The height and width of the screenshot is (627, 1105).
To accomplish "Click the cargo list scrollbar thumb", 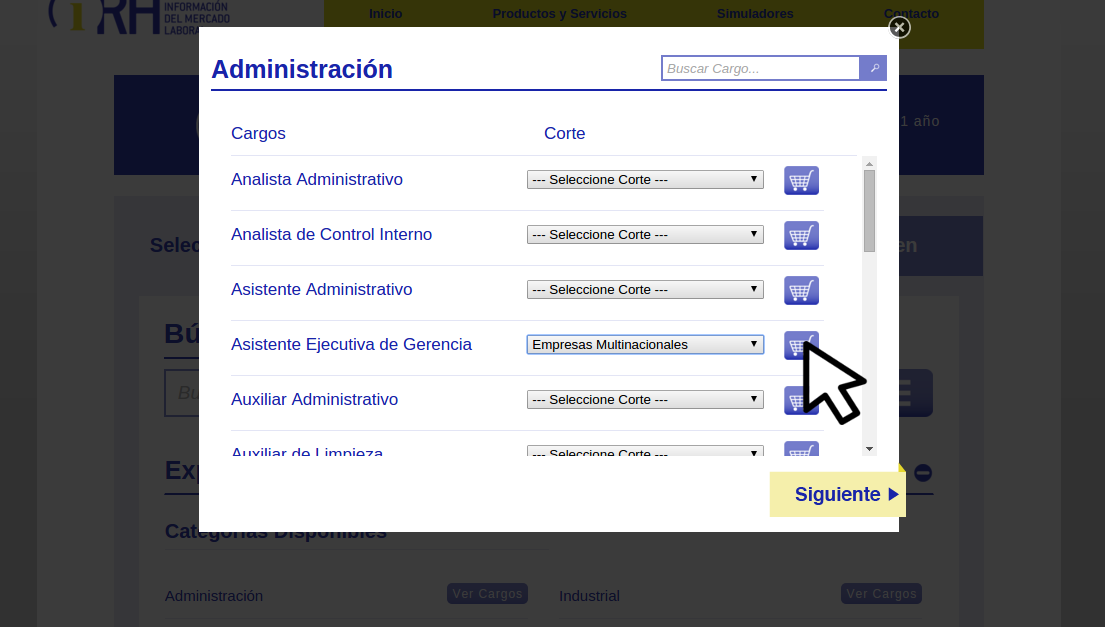I will [870, 211].
